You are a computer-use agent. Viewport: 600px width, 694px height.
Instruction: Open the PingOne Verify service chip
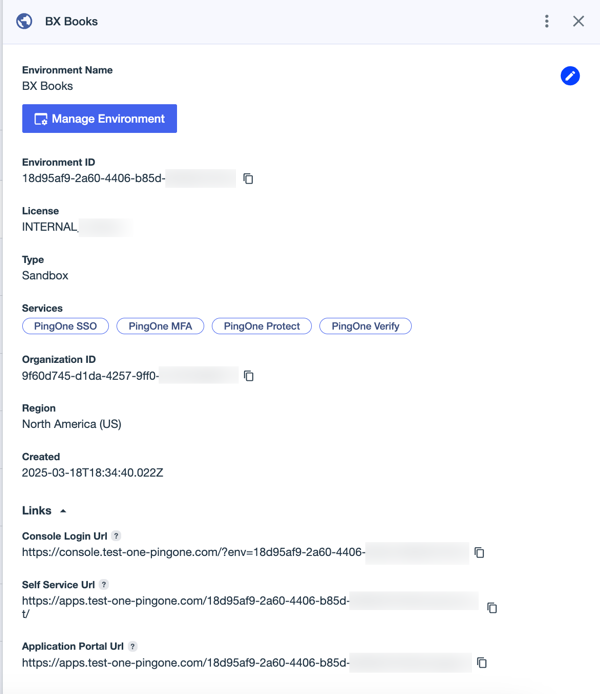click(x=365, y=326)
